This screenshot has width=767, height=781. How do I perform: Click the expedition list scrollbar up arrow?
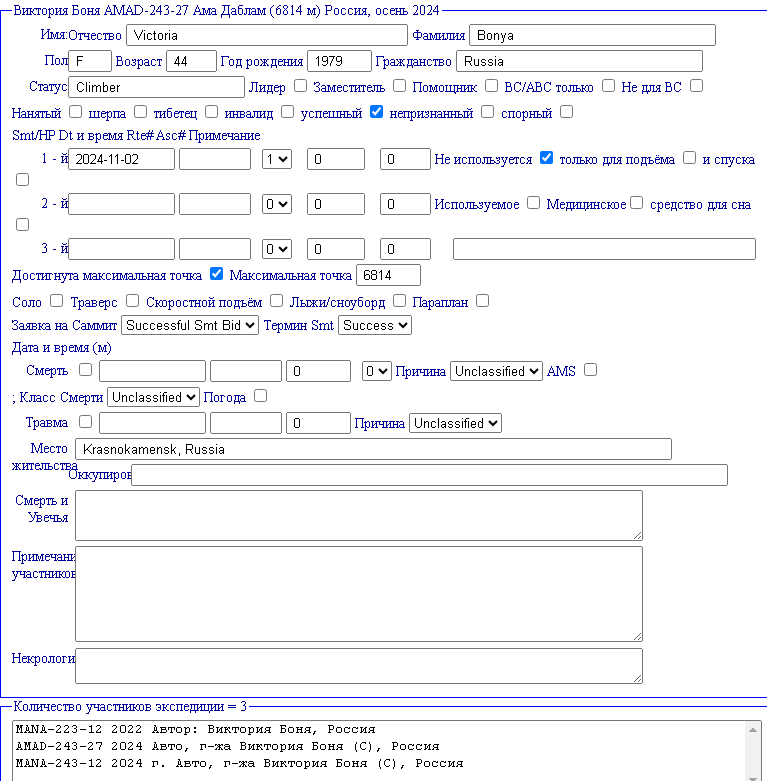[x=753, y=730]
